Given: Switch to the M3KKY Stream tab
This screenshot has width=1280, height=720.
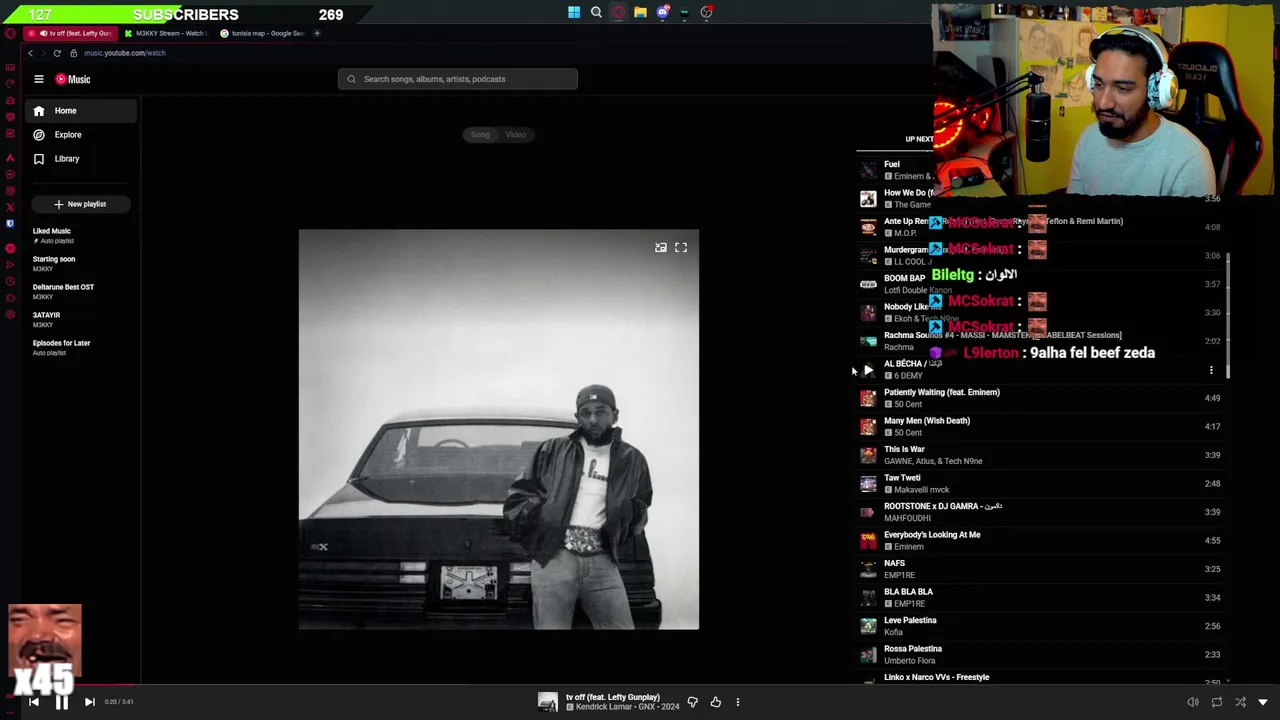Looking at the screenshot, I should click(165, 33).
